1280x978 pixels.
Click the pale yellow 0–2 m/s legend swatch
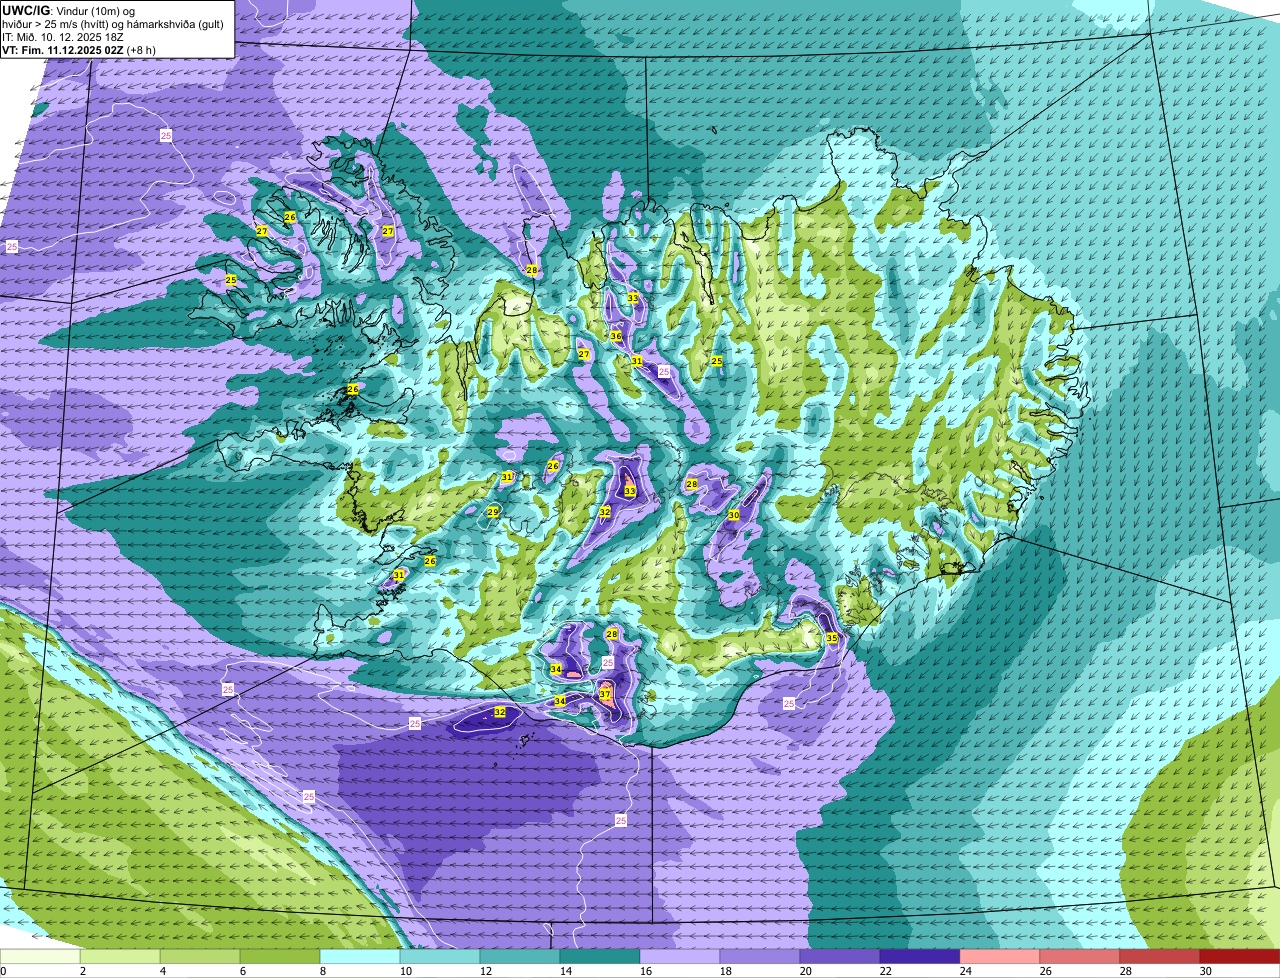click(40, 956)
